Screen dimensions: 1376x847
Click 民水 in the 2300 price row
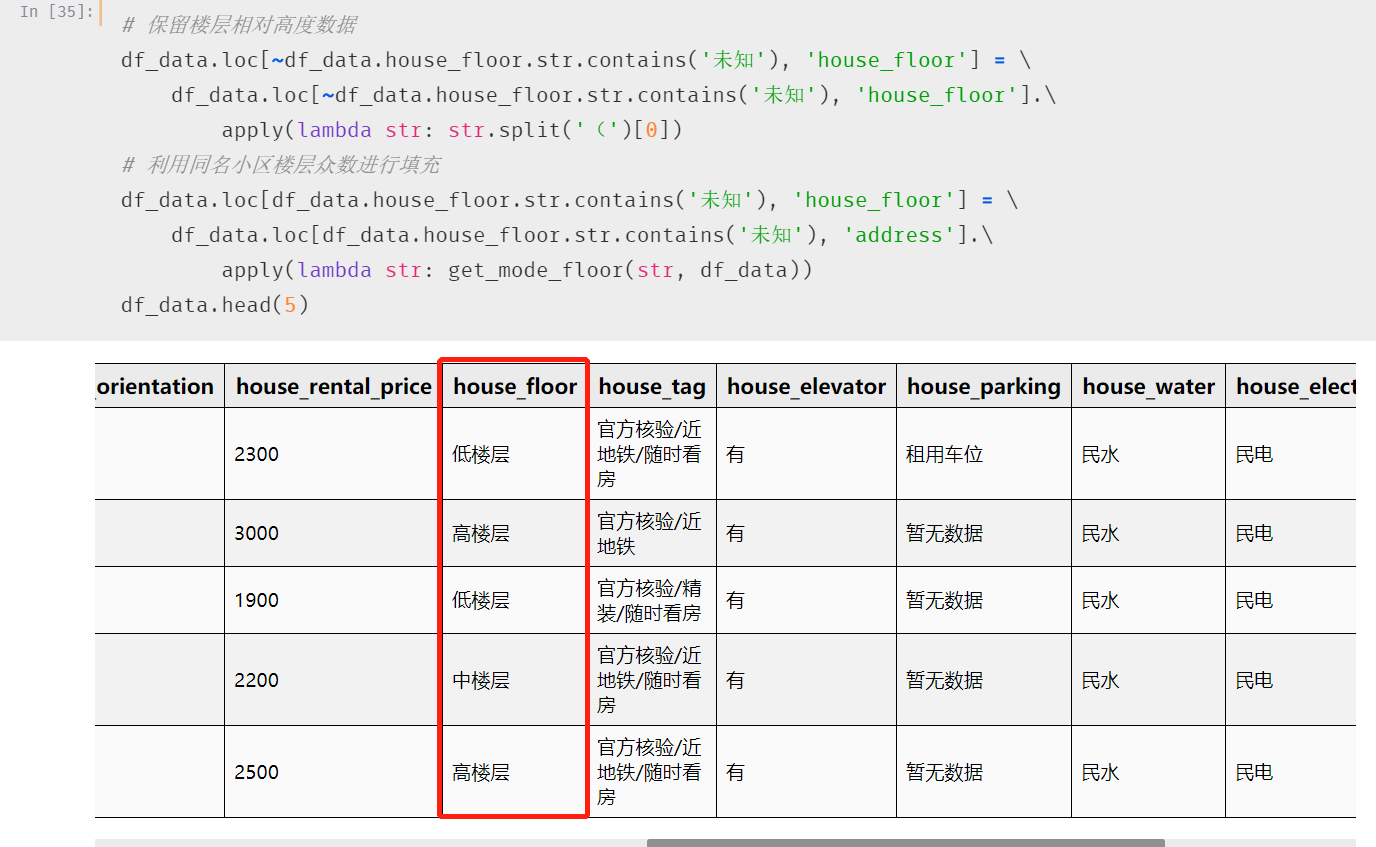[1100, 454]
